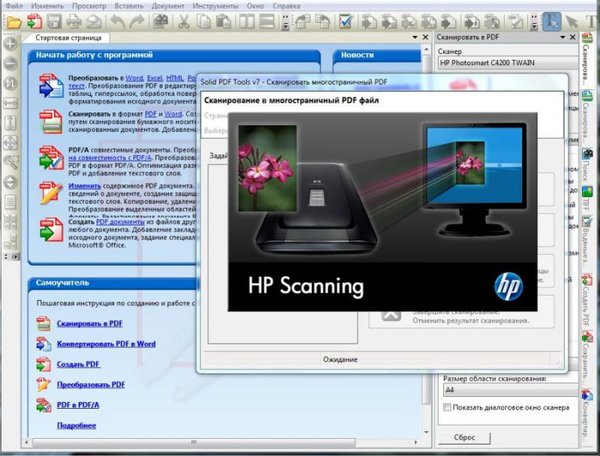Image resolution: width=600 pixels, height=456 pixels.
Task: Open the Сканер device dropdown
Action: [508, 63]
